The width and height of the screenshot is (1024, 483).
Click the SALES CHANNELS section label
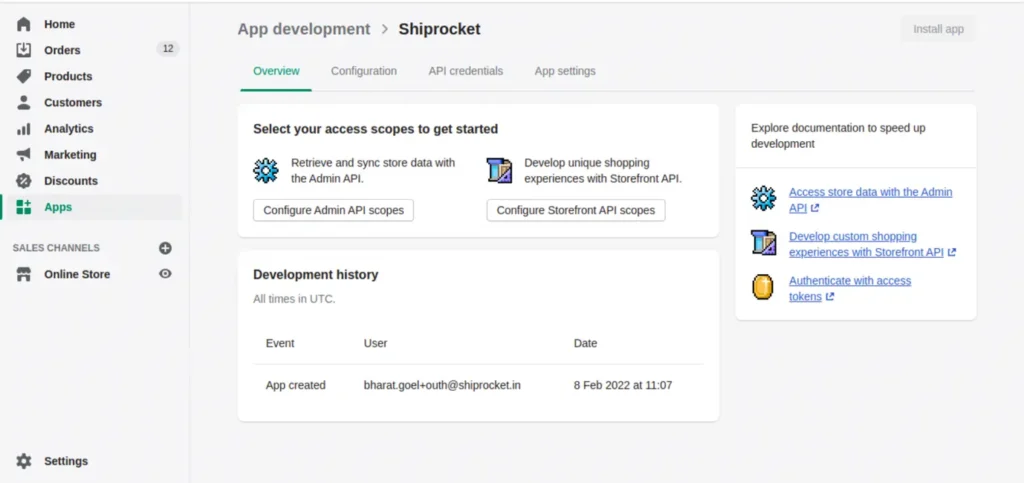click(x=56, y=248)
